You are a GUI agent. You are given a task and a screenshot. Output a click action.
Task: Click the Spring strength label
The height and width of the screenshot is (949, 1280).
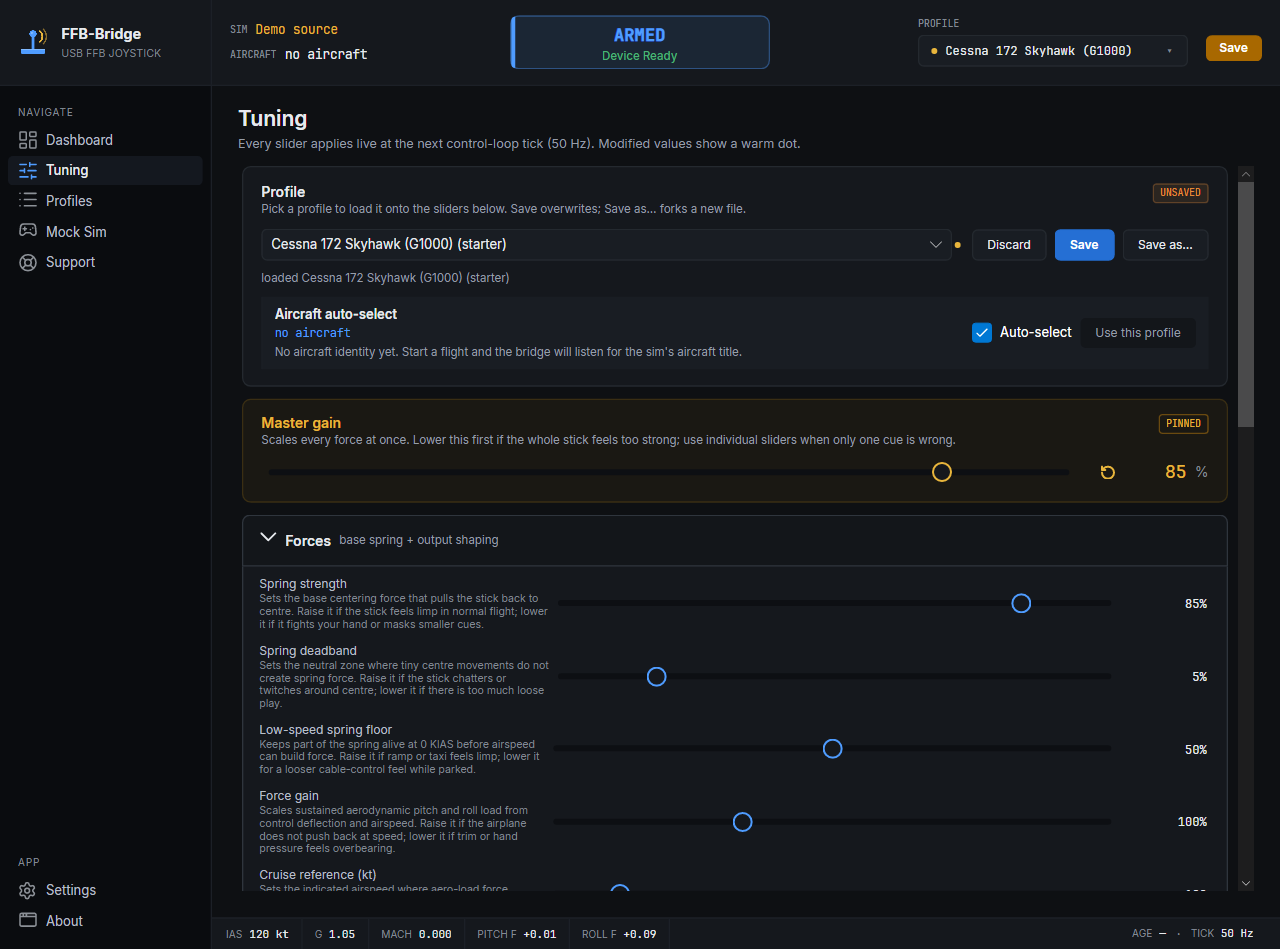coord(303,584)
